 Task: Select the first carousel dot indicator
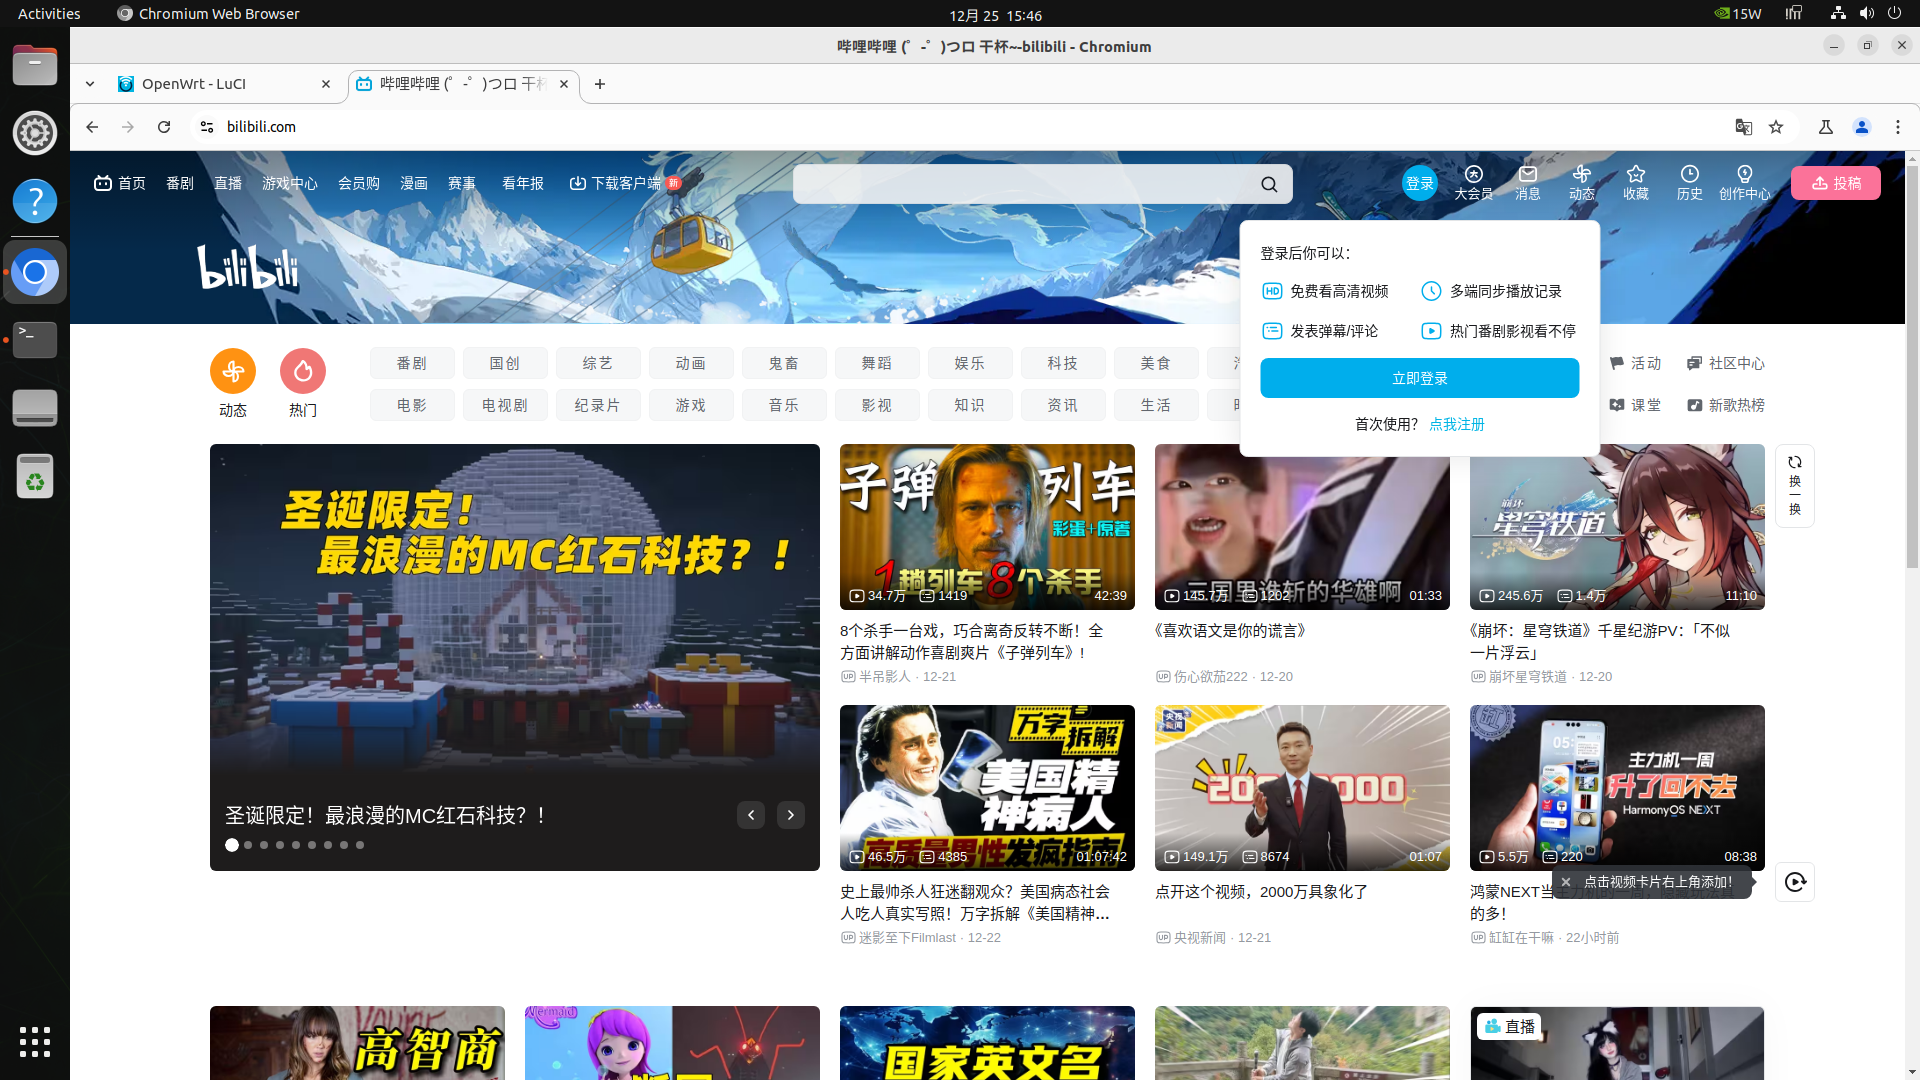click(232, 845)
